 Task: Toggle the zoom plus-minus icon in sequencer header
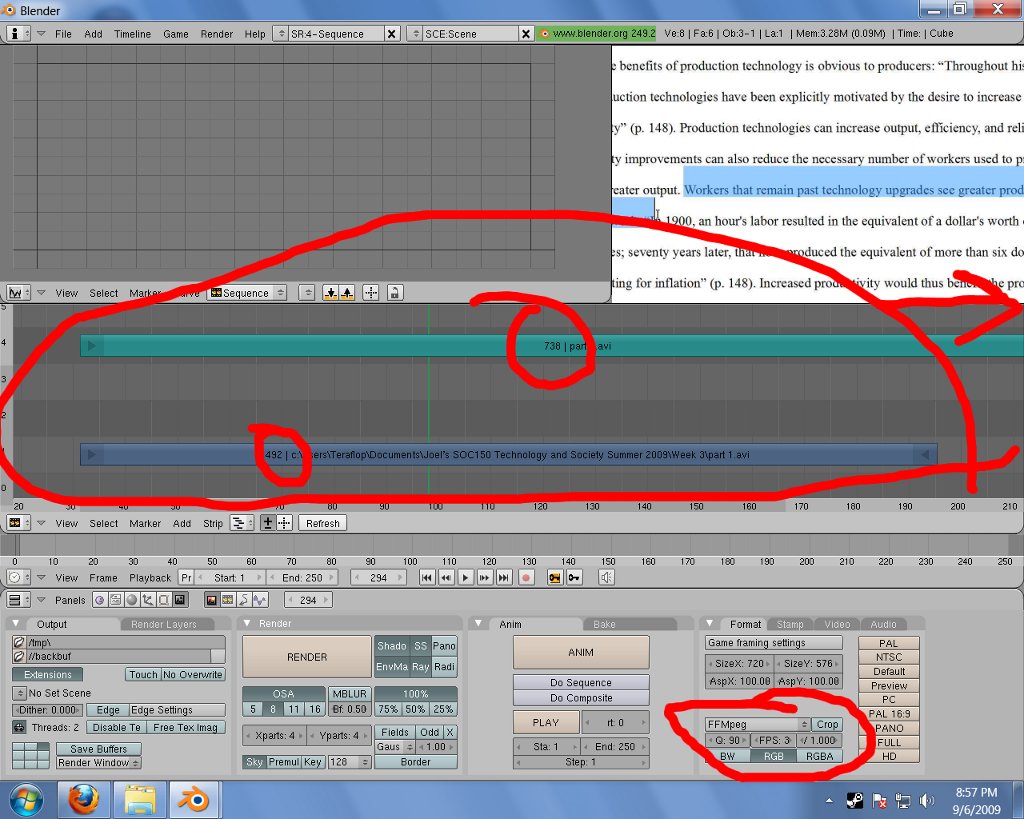(268, 523)
